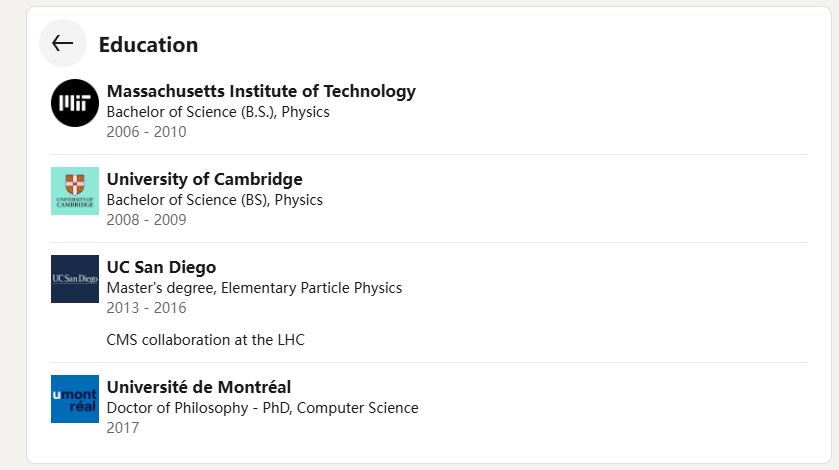Click the UC San Diego logo

click(75, 279)
